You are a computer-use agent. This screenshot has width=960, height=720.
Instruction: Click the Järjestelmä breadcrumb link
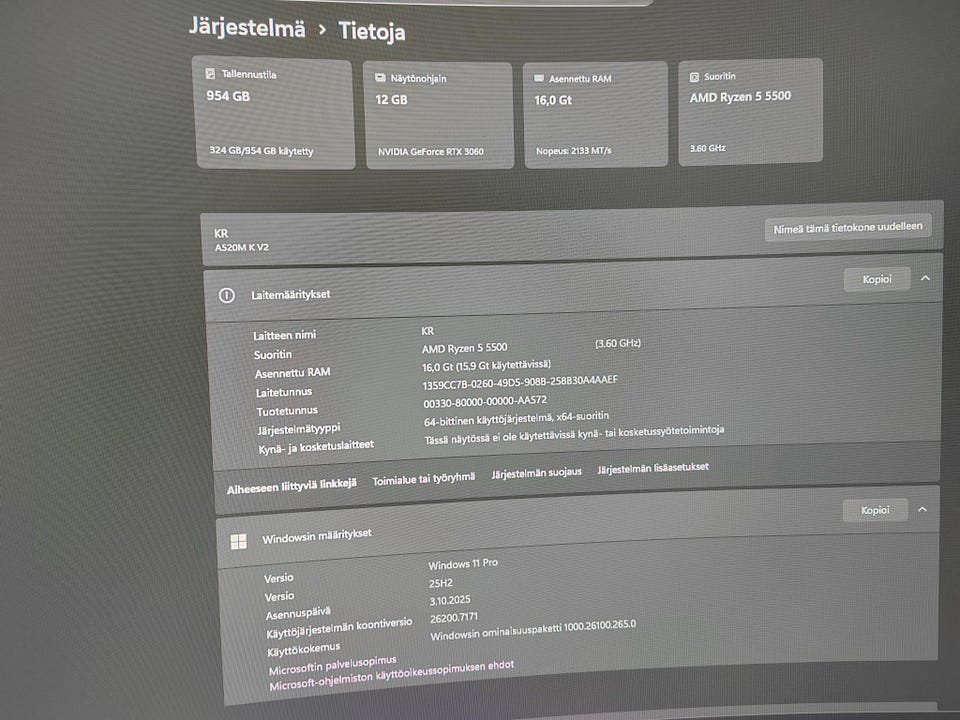coord(247,28)
